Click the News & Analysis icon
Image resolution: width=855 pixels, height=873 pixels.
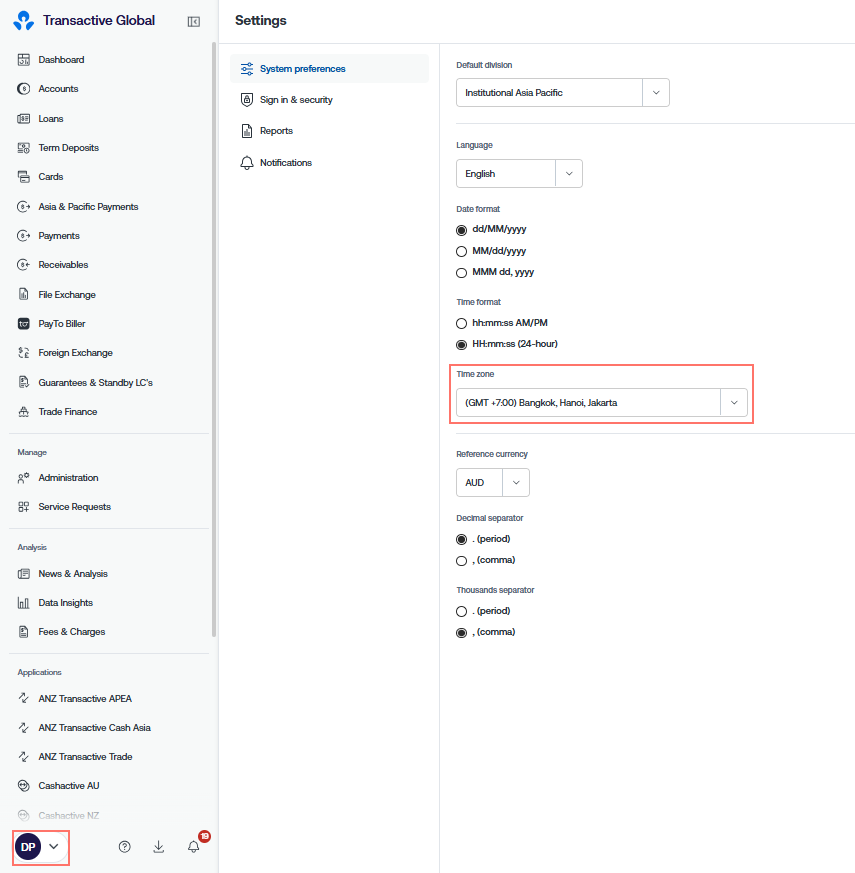tap(23, 573)
